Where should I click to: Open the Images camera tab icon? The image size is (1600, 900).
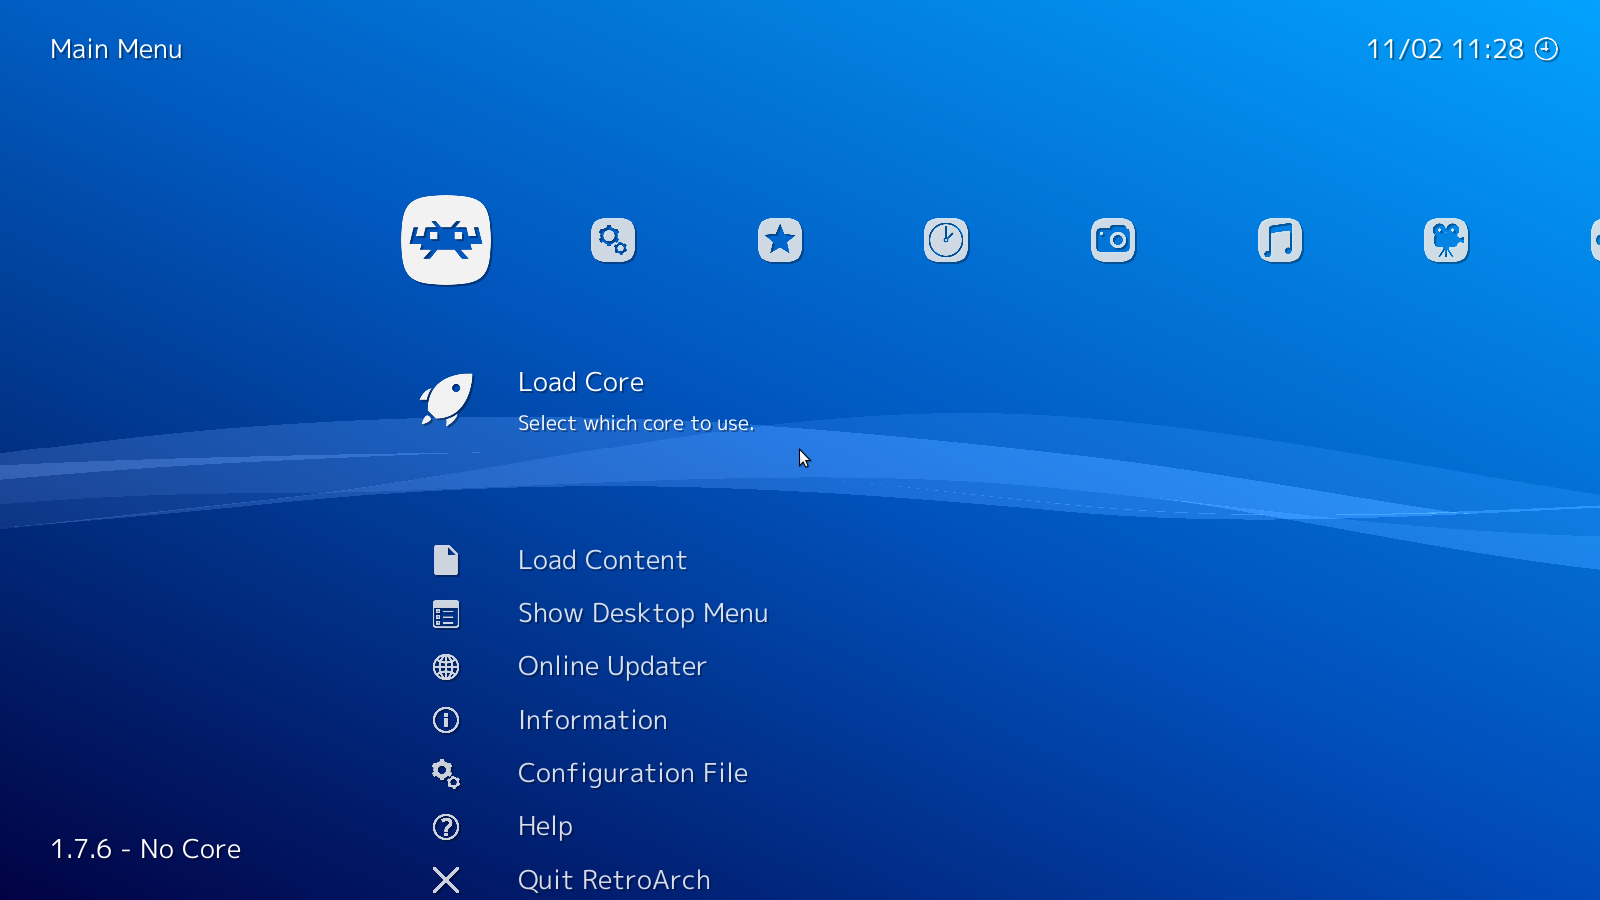pos(1113,240)
